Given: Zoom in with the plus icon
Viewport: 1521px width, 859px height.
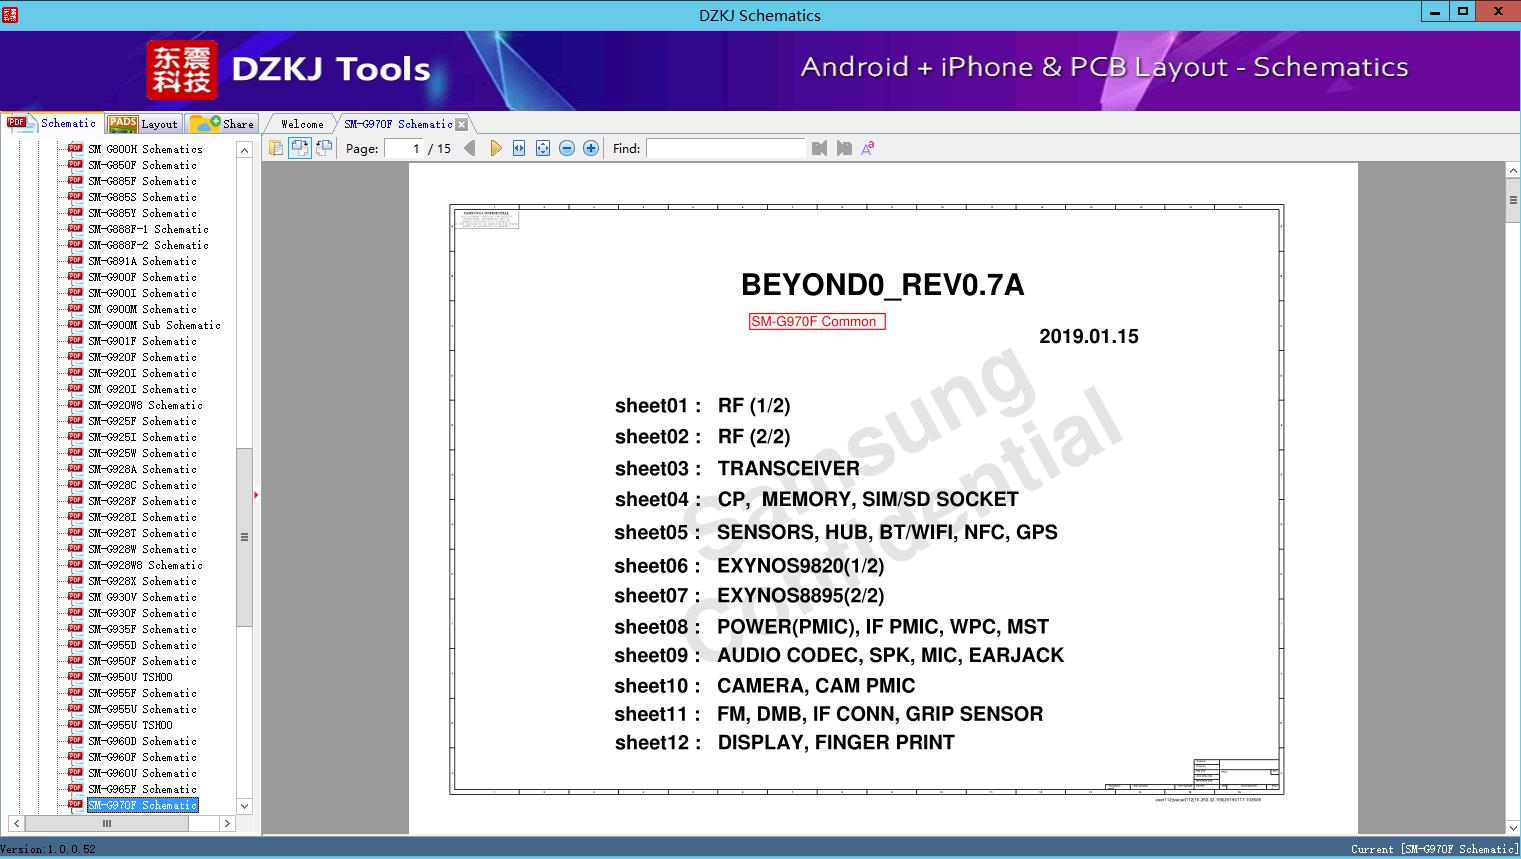Looking at the screenshot, I should 591,148.
